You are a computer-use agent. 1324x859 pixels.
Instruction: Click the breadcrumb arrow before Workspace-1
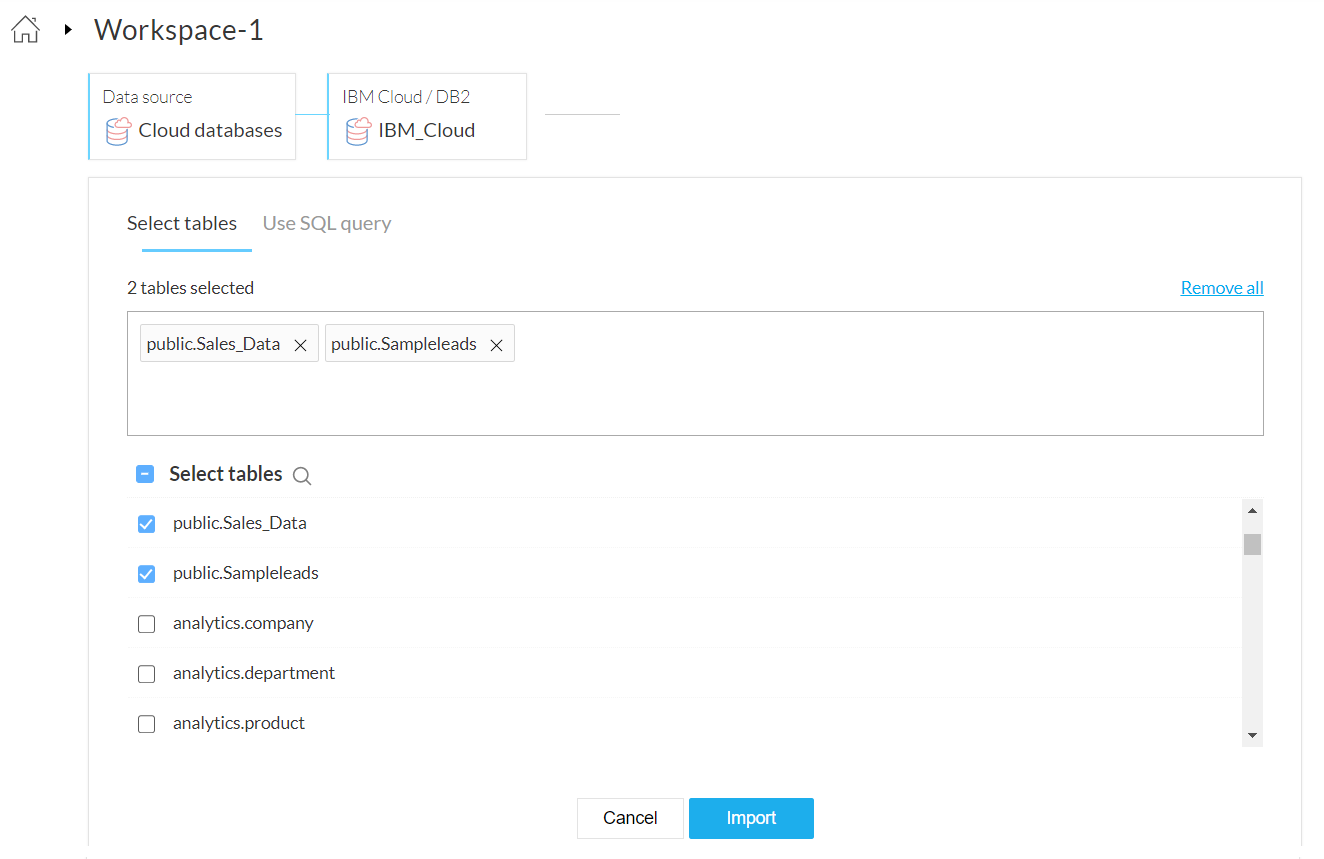(x=68, y=30)
